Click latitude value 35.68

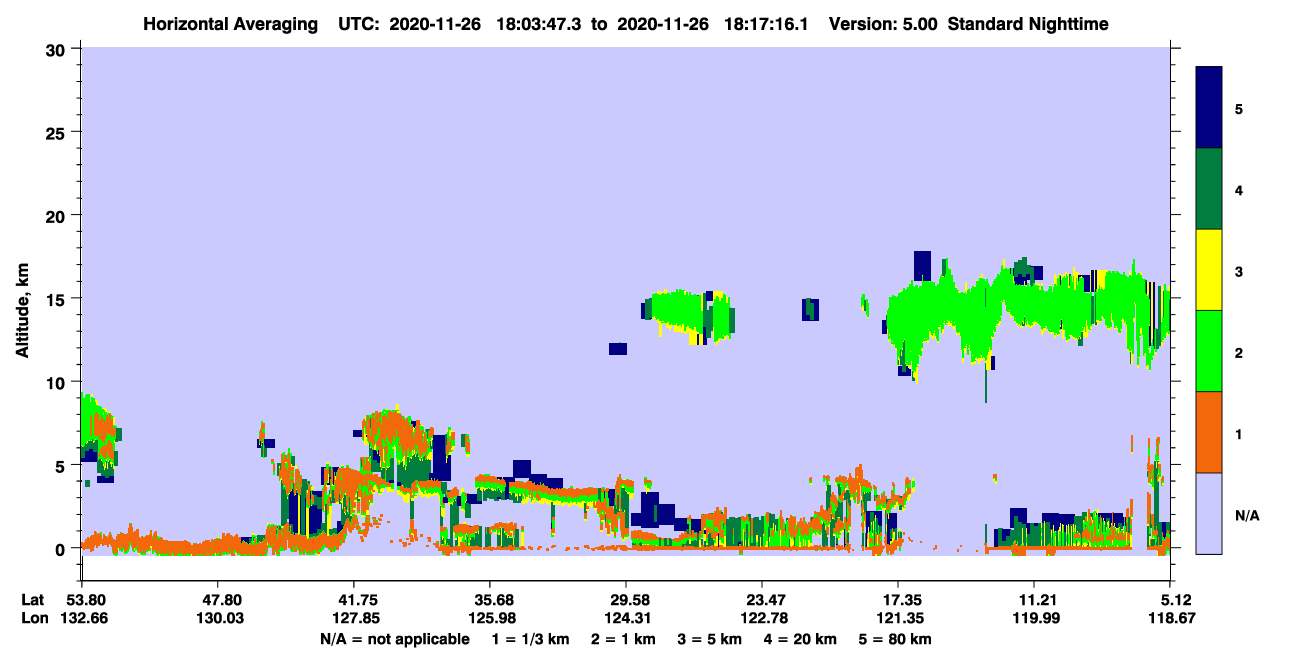point(489,599)
